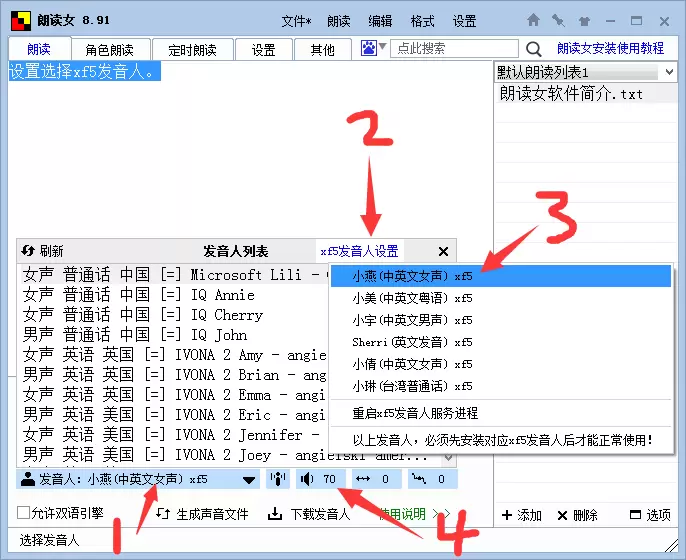Image resolution: width=686 pixels, height=560 pixels.
Task: Click 删除 to remove a file
Action: (578, 515)
